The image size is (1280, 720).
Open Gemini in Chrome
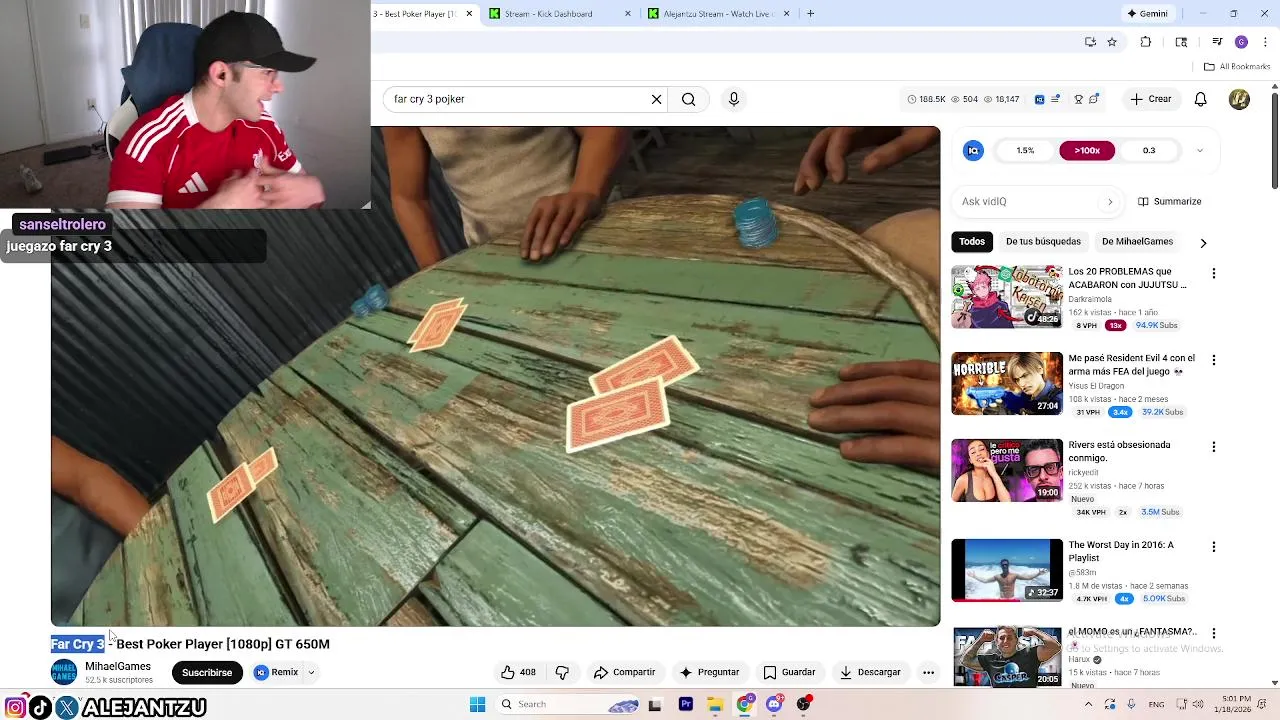(1147, 14)
